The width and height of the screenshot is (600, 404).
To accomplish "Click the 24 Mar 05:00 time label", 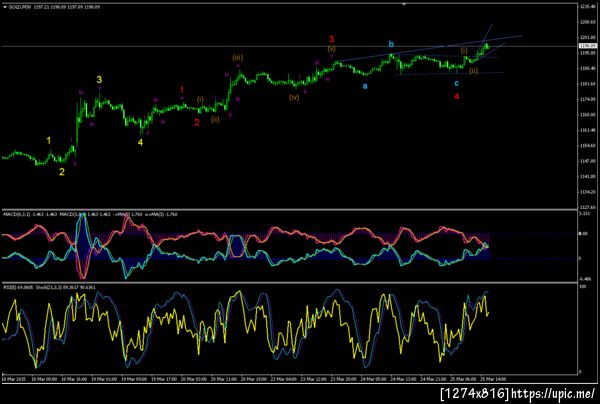I will coord(373,379).
